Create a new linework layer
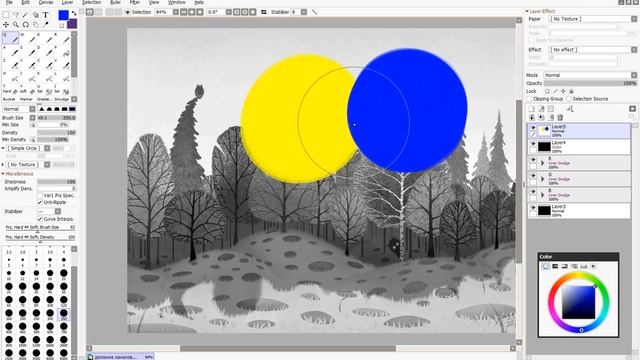 pyautogui.click(x=541, y=109)
